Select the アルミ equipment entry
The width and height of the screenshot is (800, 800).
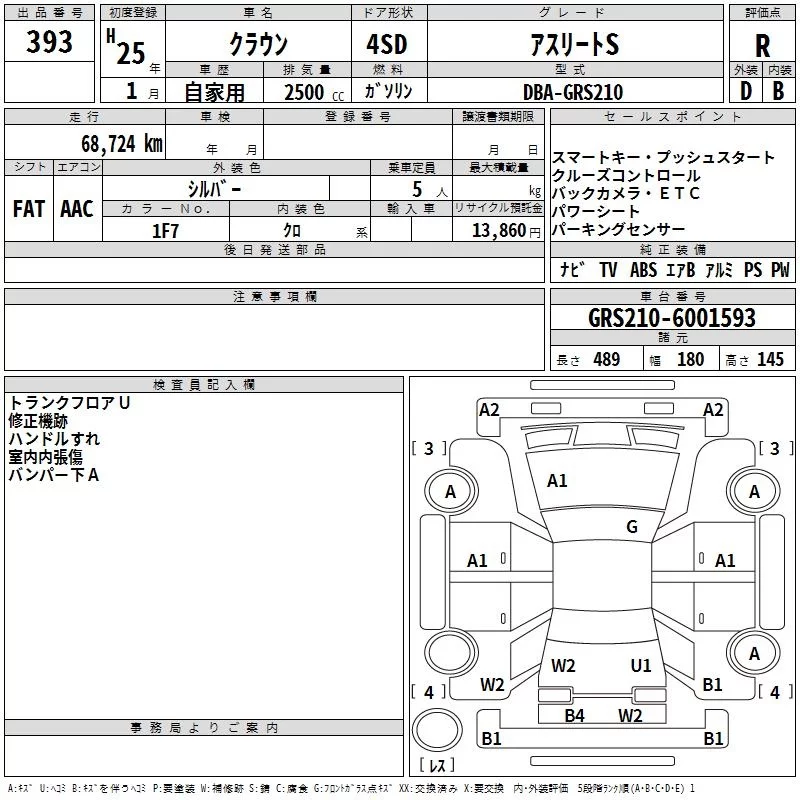click(x=719, y=269)
